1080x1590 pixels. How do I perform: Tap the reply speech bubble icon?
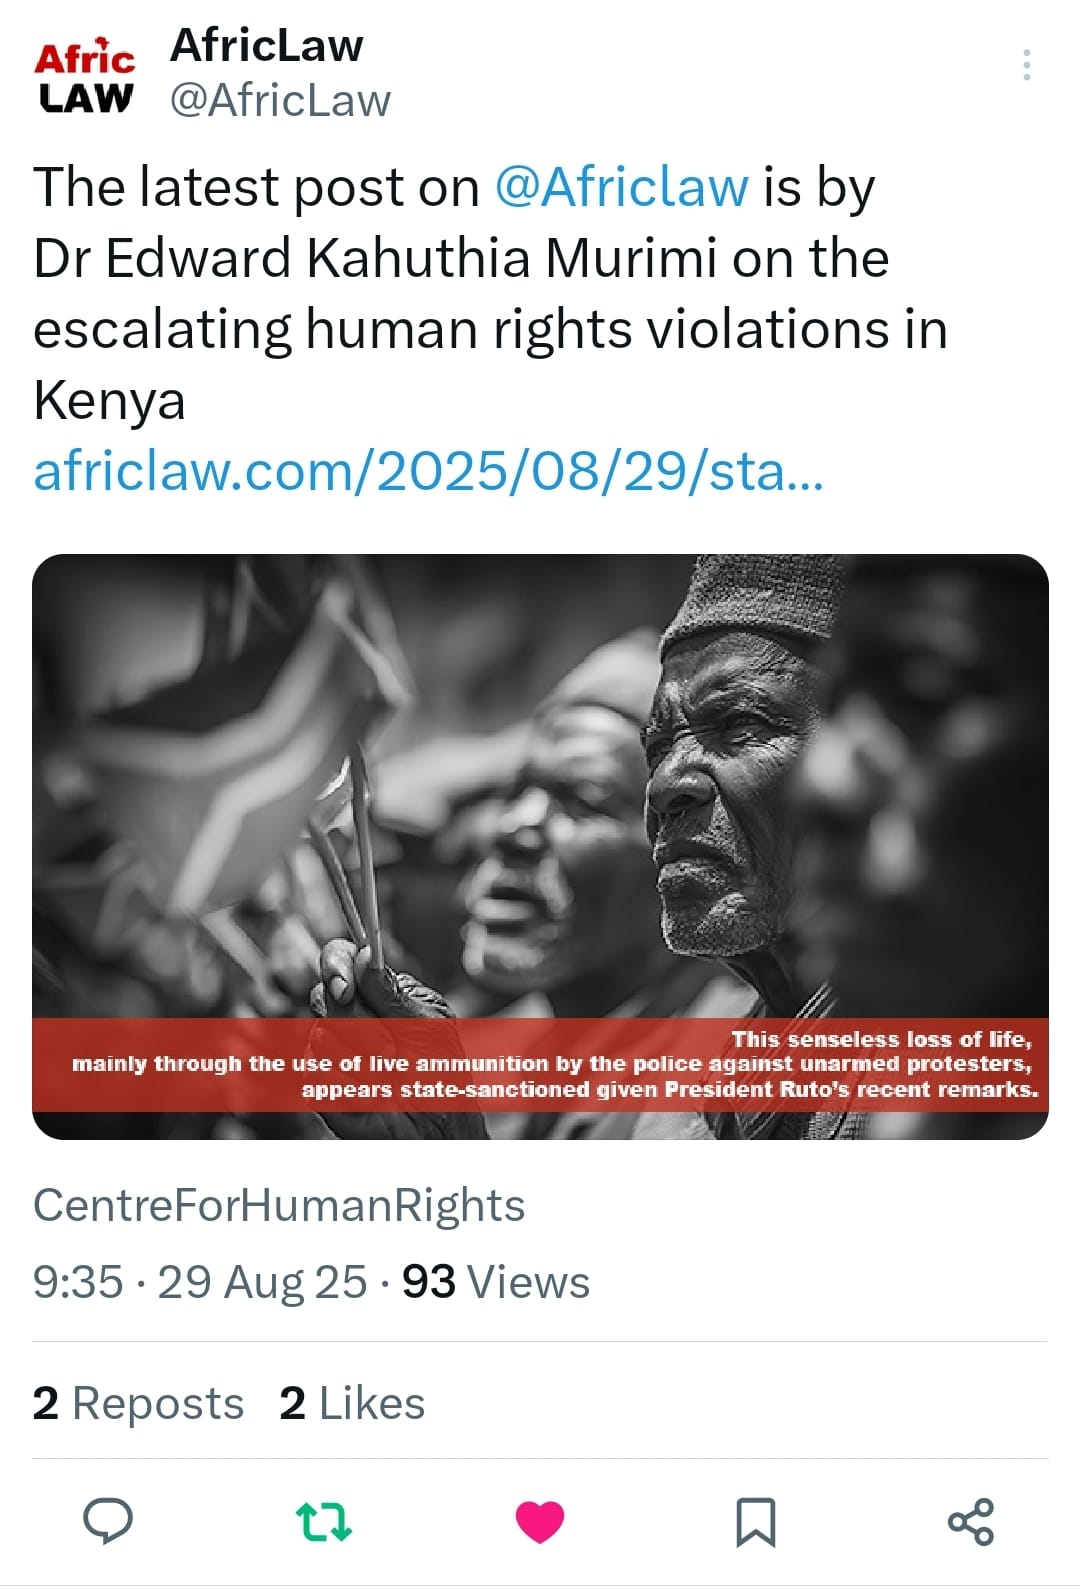(x=108, y=1521)
